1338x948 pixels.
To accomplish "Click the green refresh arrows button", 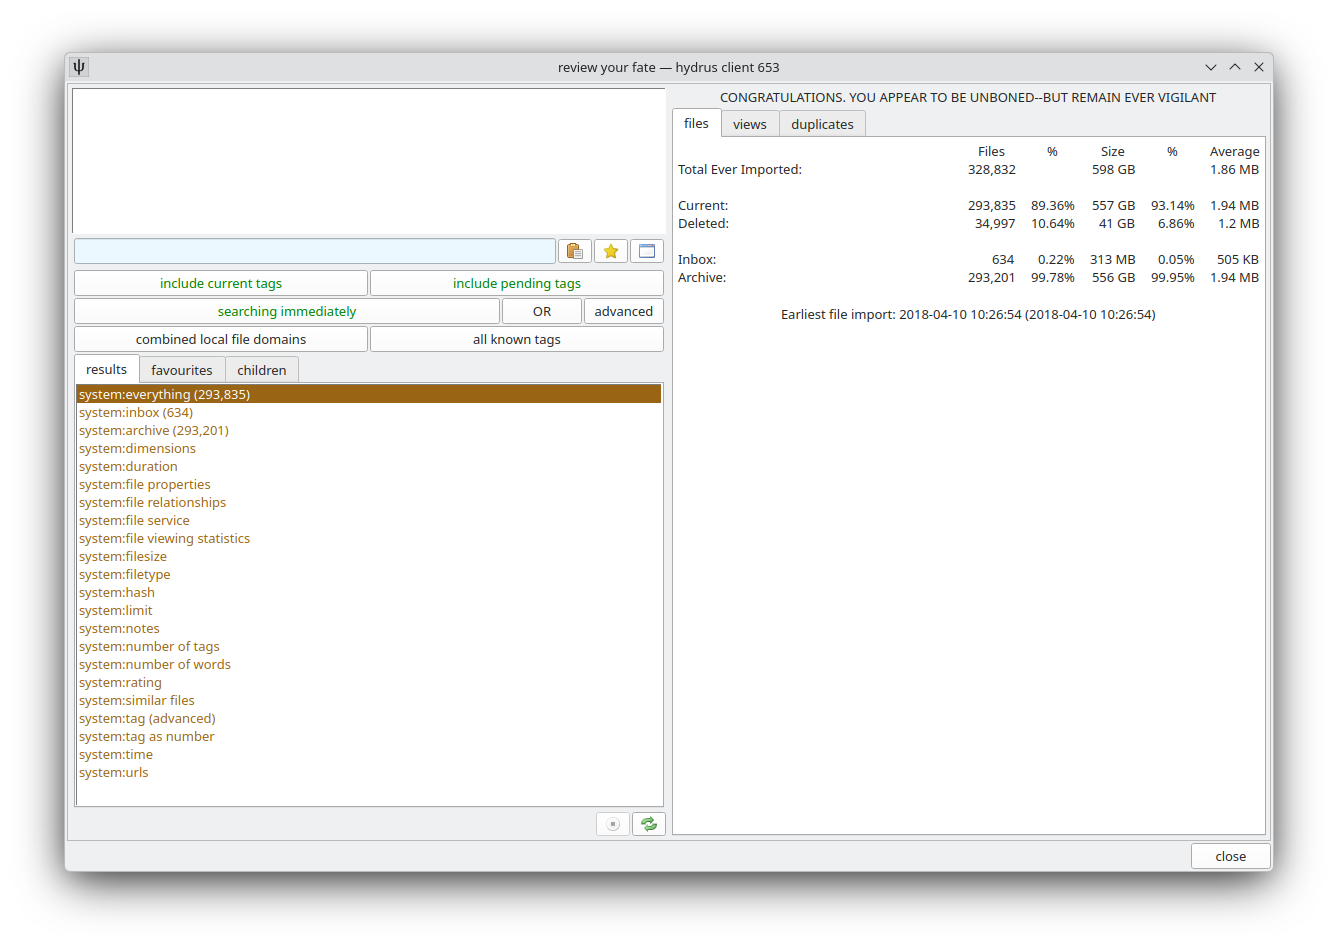I will click(649, 824).
